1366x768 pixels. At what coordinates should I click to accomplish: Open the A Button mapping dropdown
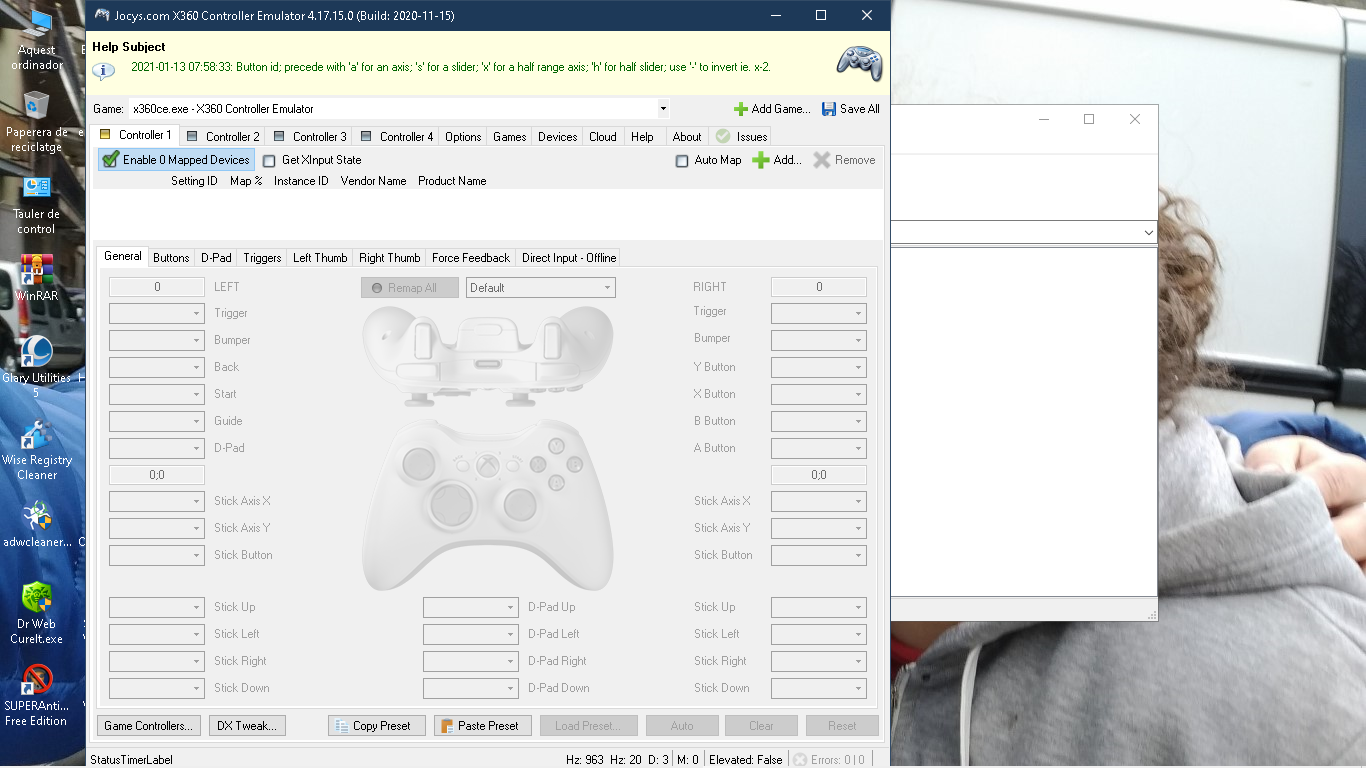pos(819,449)
